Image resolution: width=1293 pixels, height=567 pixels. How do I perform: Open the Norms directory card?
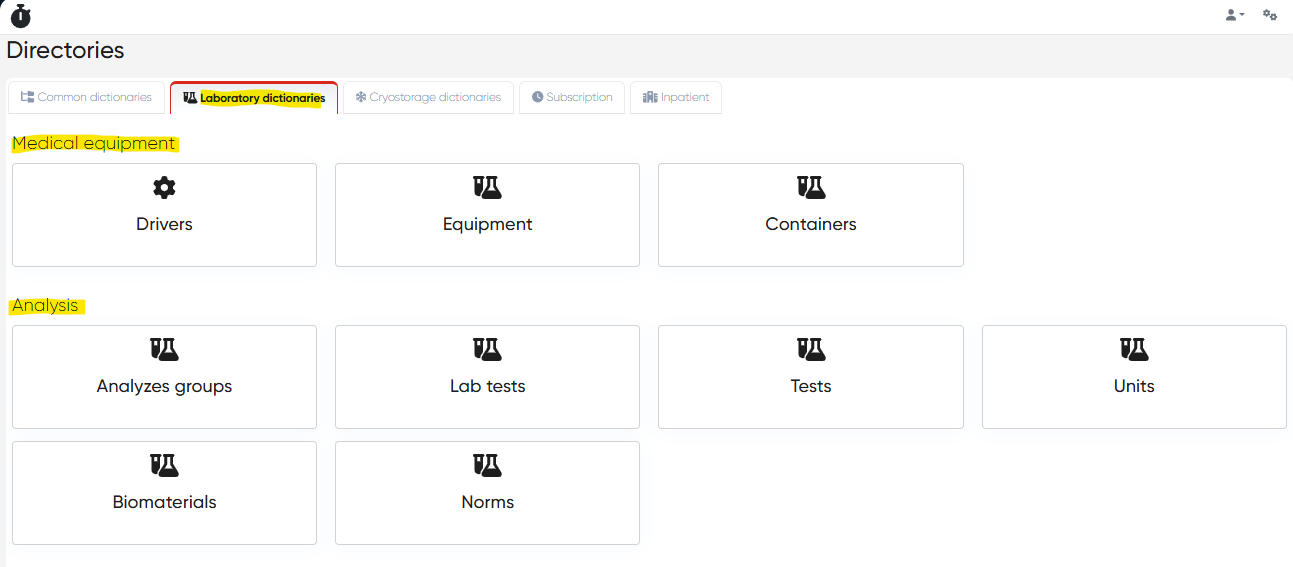click(x=487, y=493)
